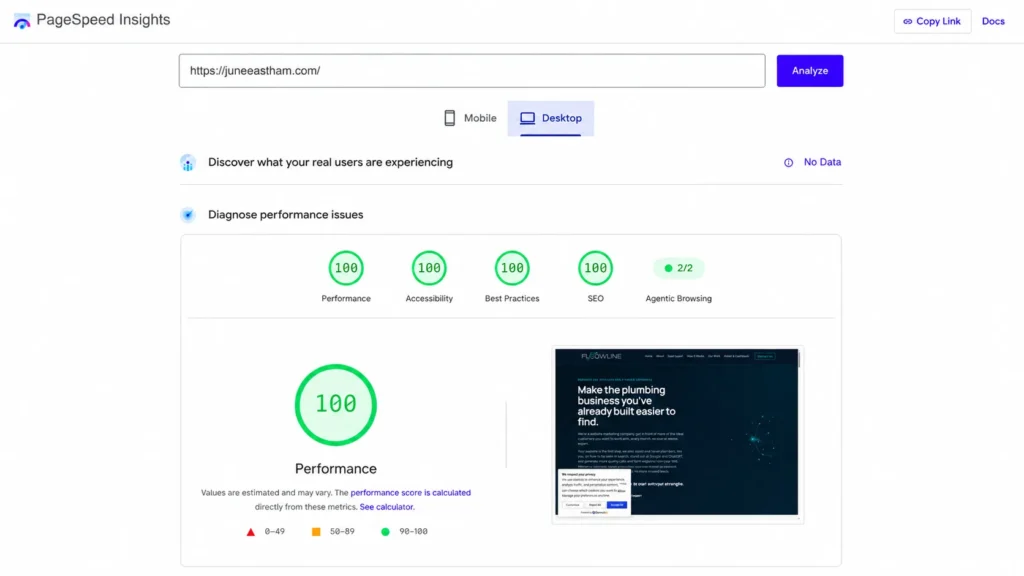
Task: Jump to the Accessibility score gauge
Action: tap(429, 268)
